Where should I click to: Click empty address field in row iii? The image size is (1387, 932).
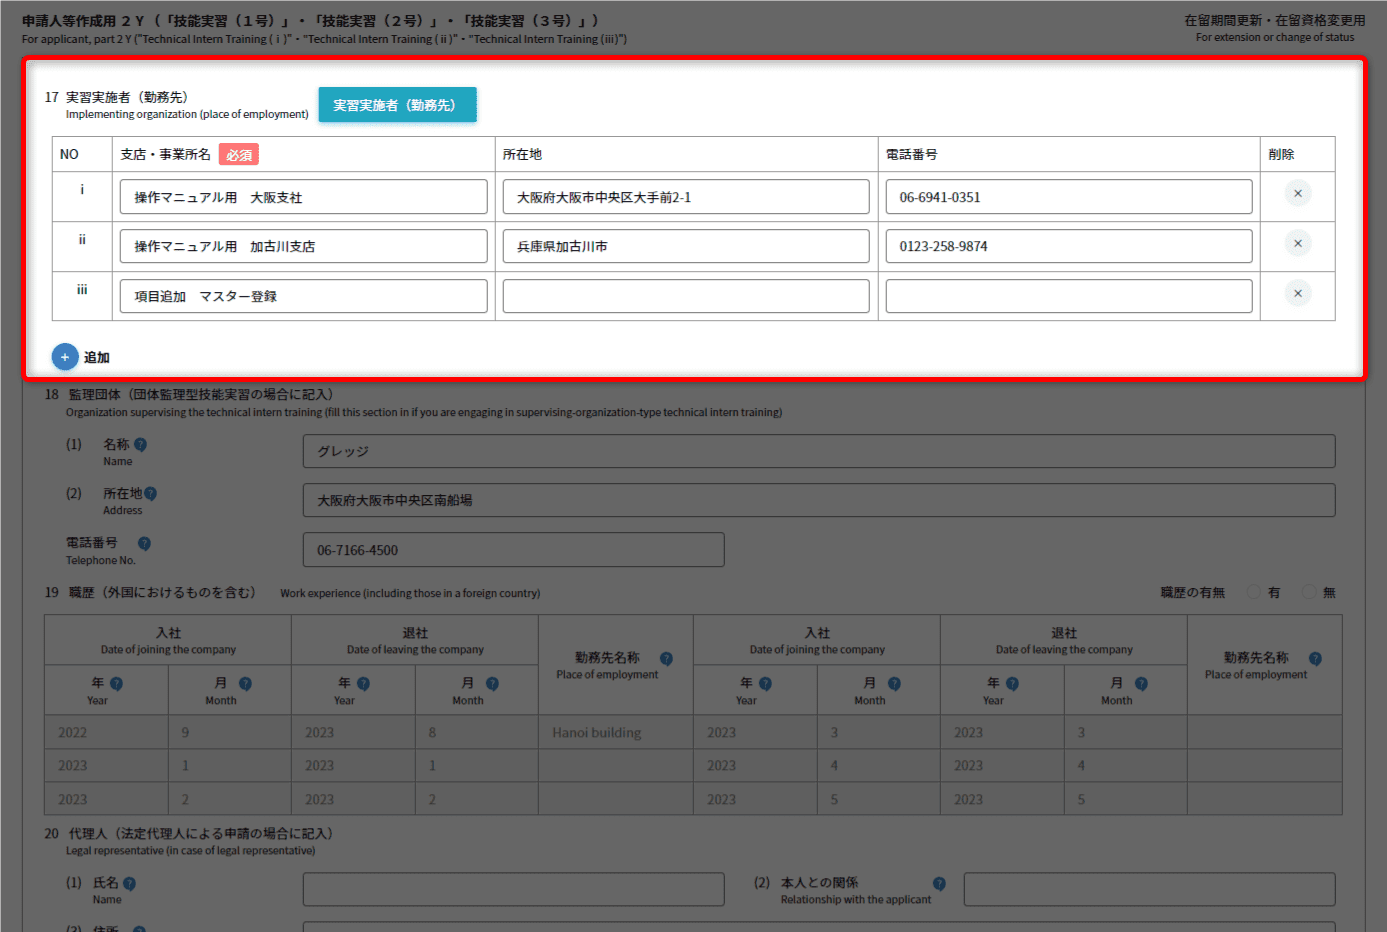(x=685, y=296)
